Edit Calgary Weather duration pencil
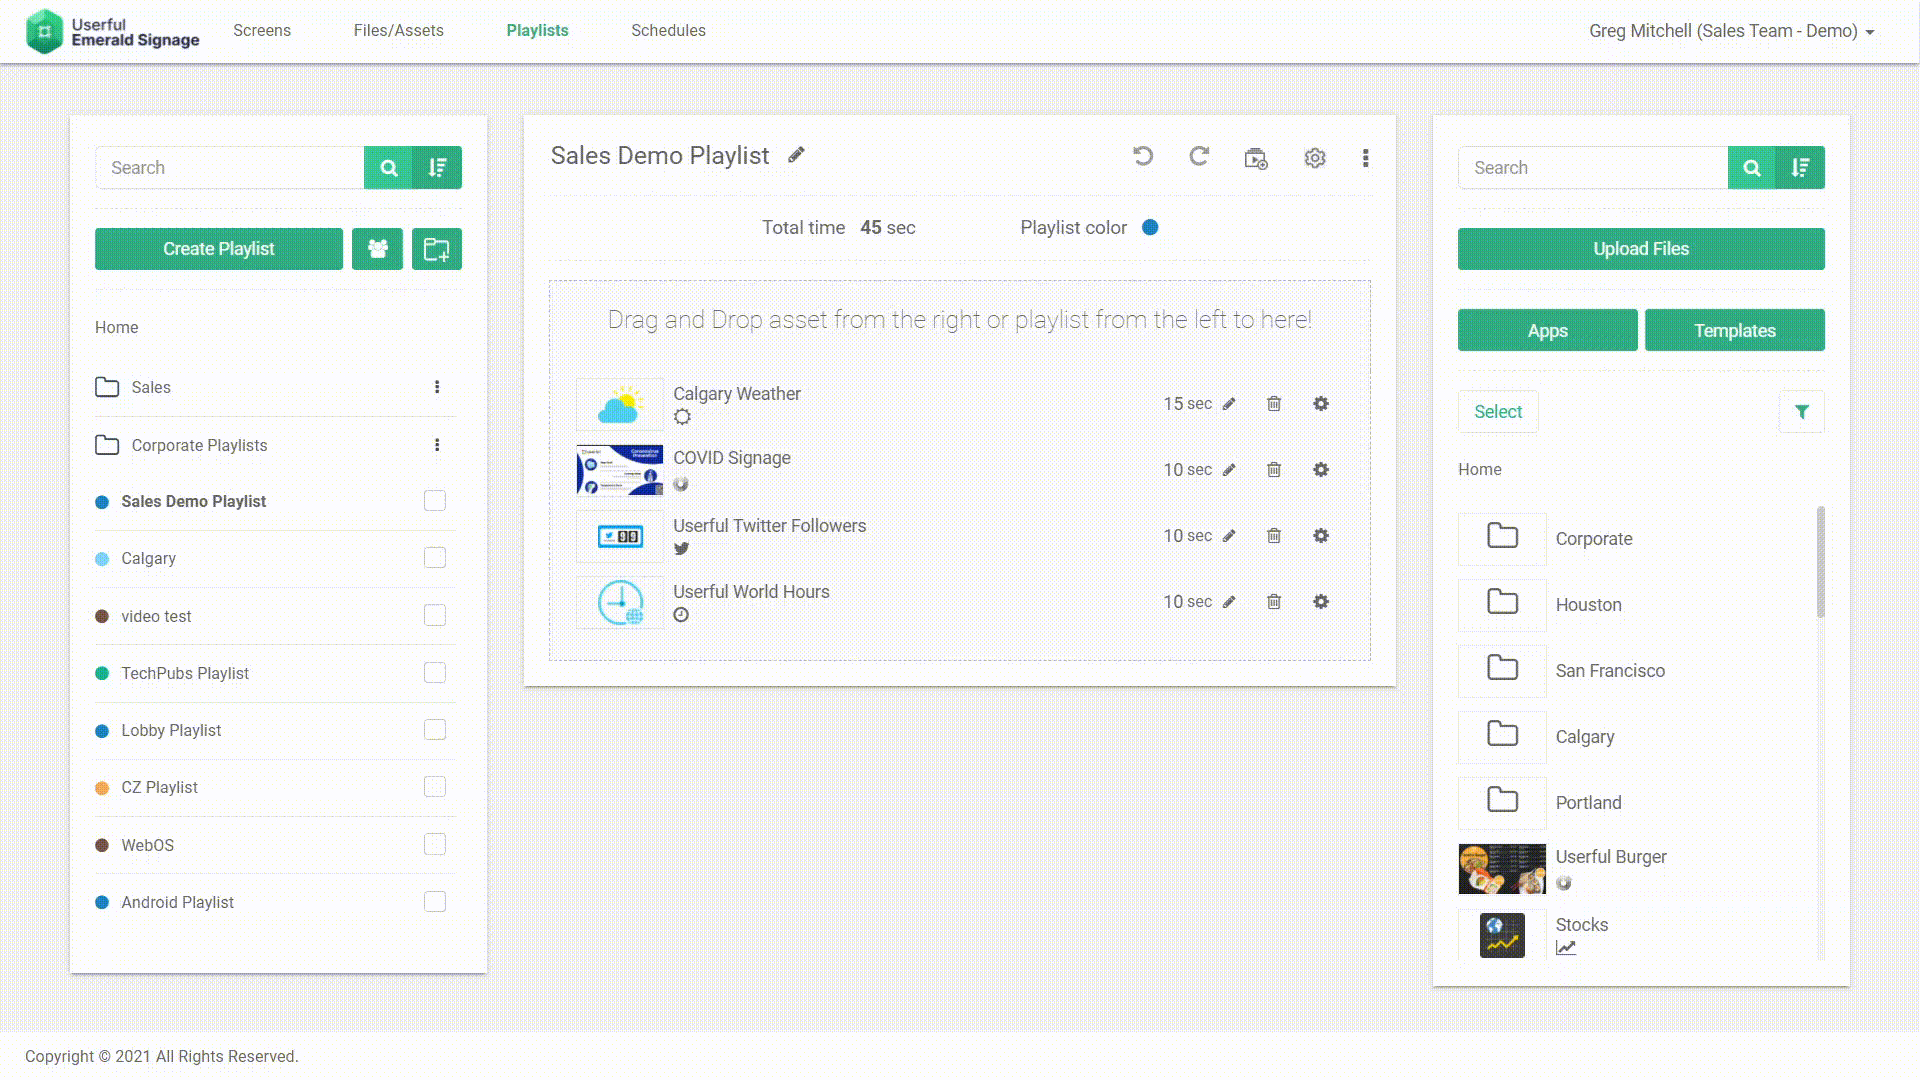Screen dimensions: 1920x1080 (x=1229, y=404)
